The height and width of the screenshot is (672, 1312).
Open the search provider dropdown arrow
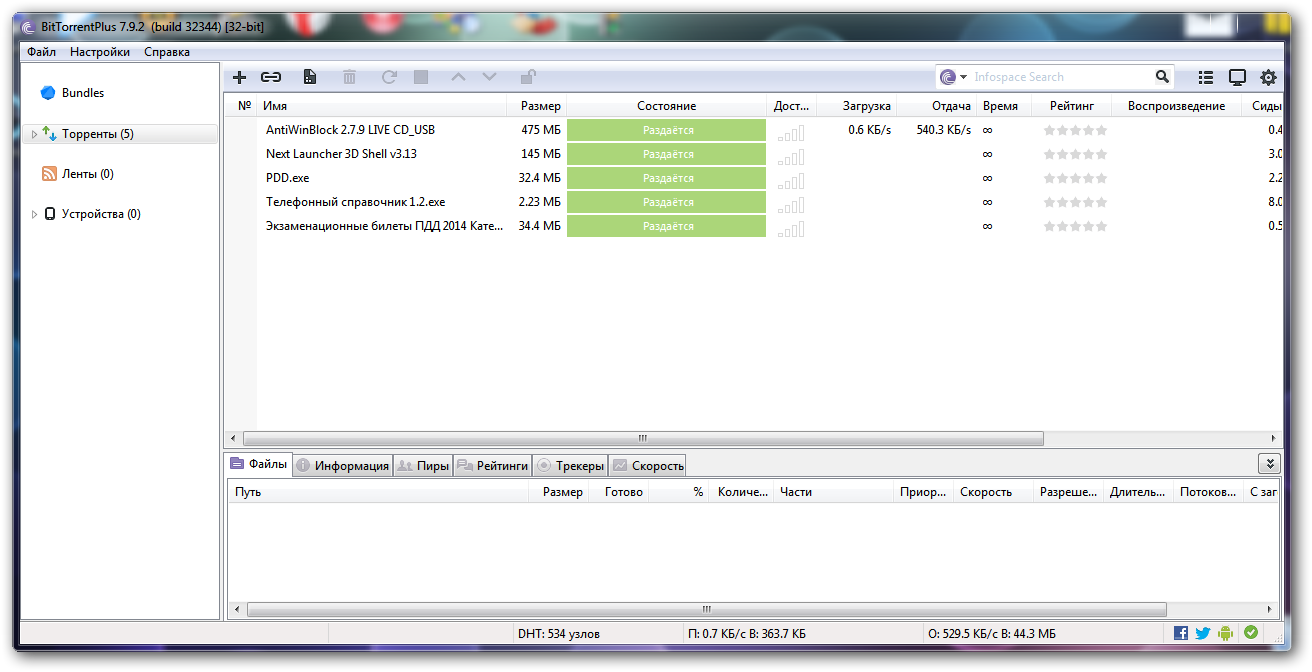[964, 77]
